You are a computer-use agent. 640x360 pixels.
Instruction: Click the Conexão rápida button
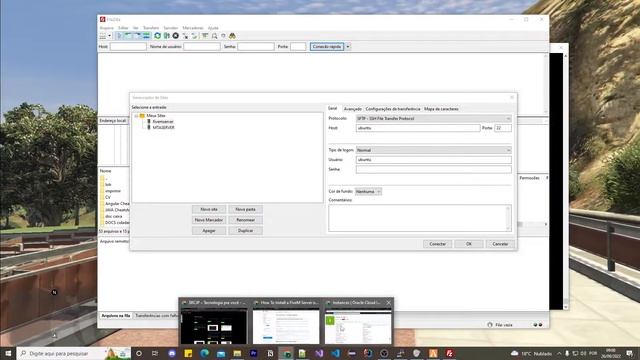coord(327,47)
